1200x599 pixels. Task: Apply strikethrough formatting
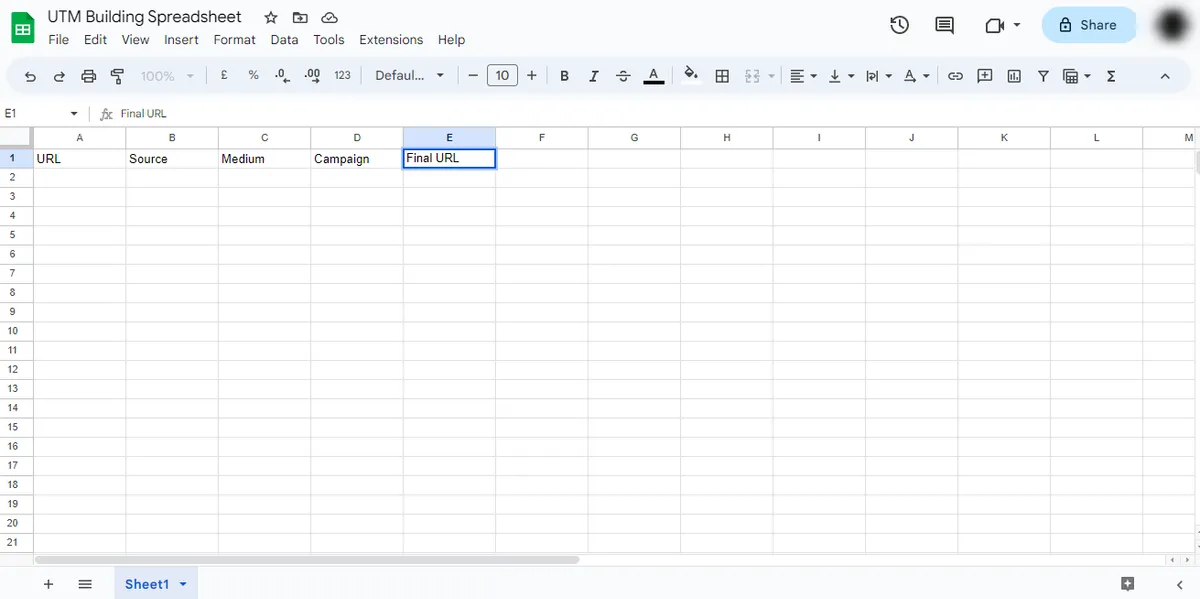click(x=623, y=75)
